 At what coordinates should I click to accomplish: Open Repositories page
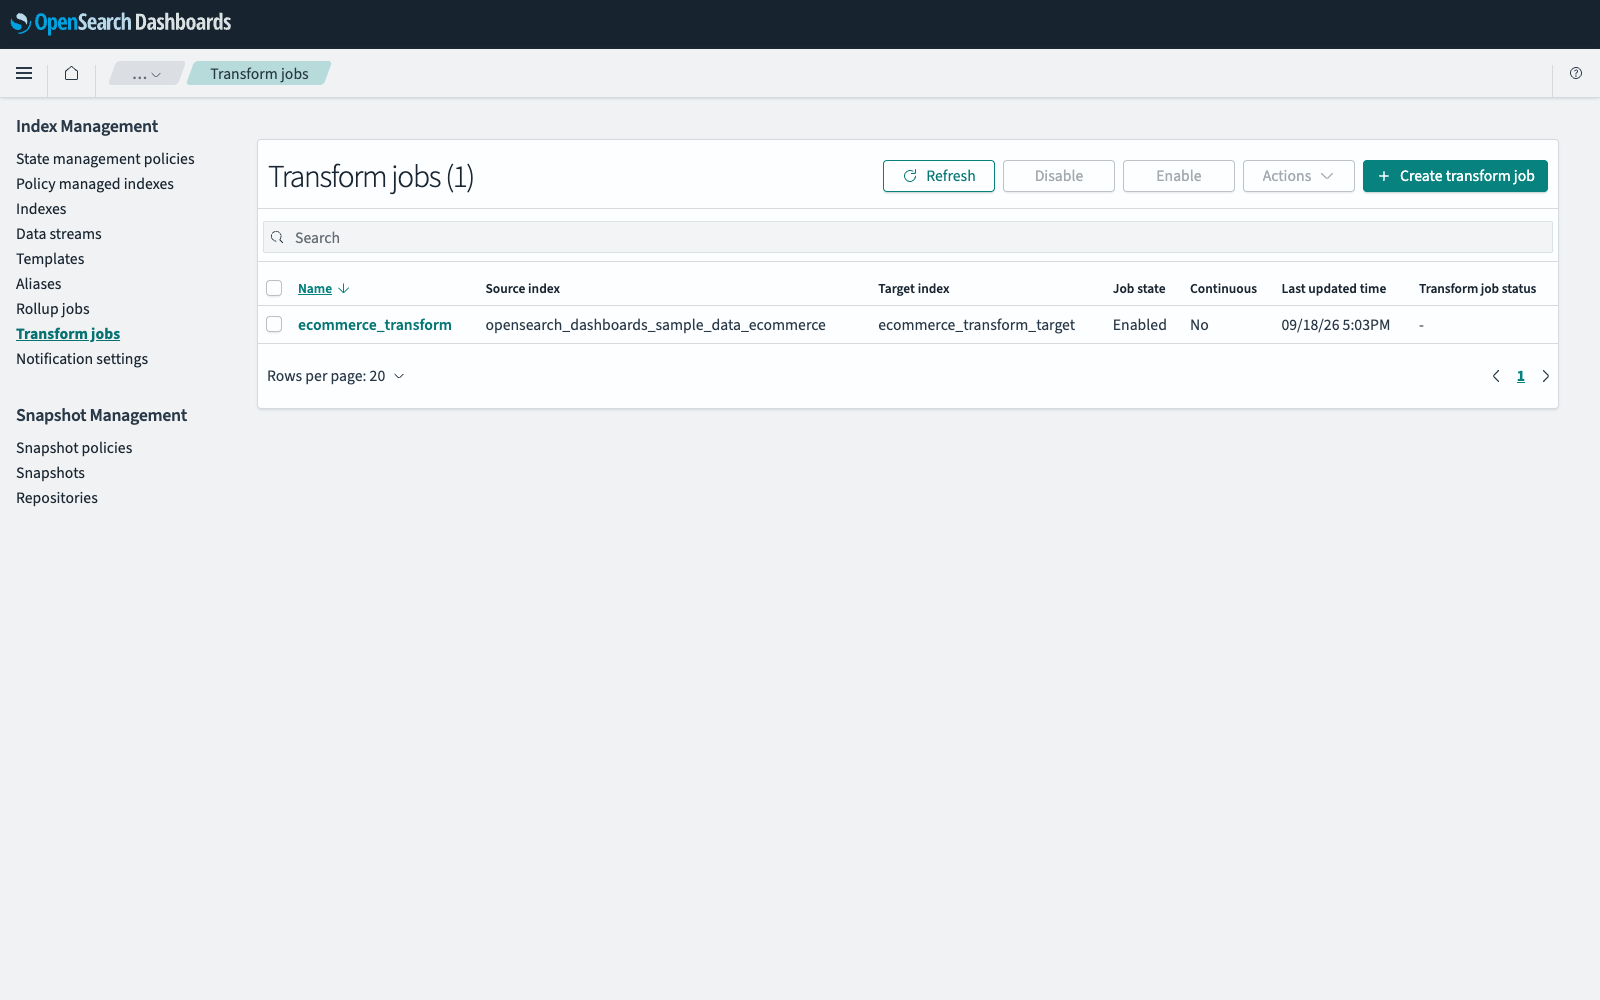pos(57,498)
